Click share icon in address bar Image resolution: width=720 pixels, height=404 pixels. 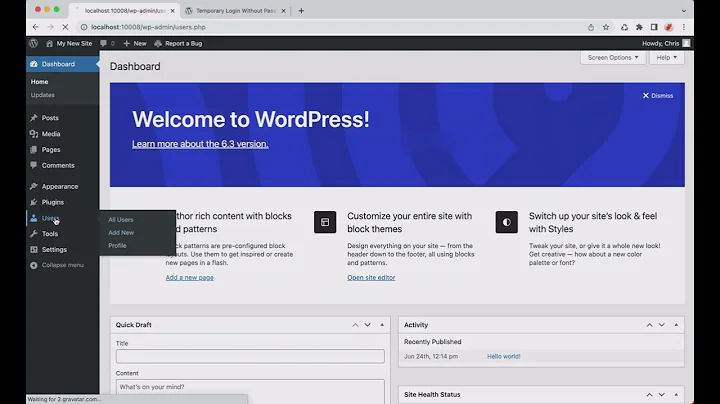point(591,27)
